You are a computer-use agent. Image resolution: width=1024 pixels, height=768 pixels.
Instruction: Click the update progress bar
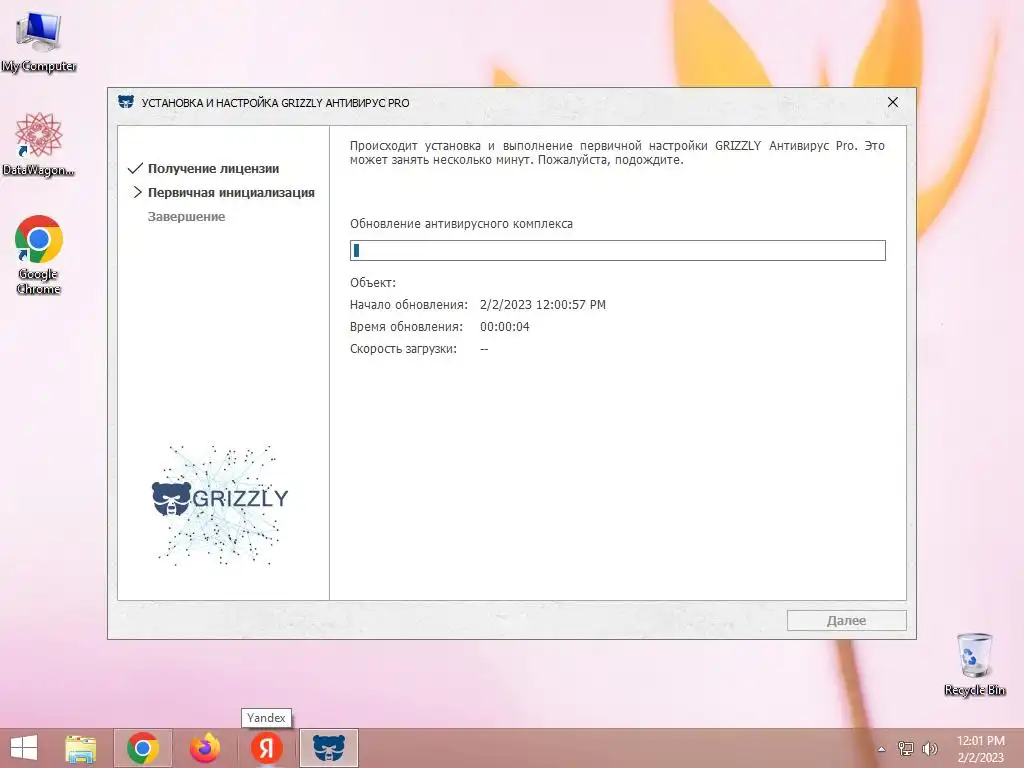click(x=618, y=251)
